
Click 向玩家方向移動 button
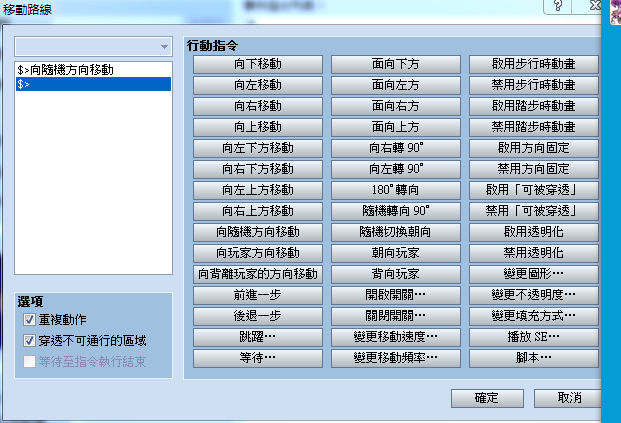click(258, 253)
